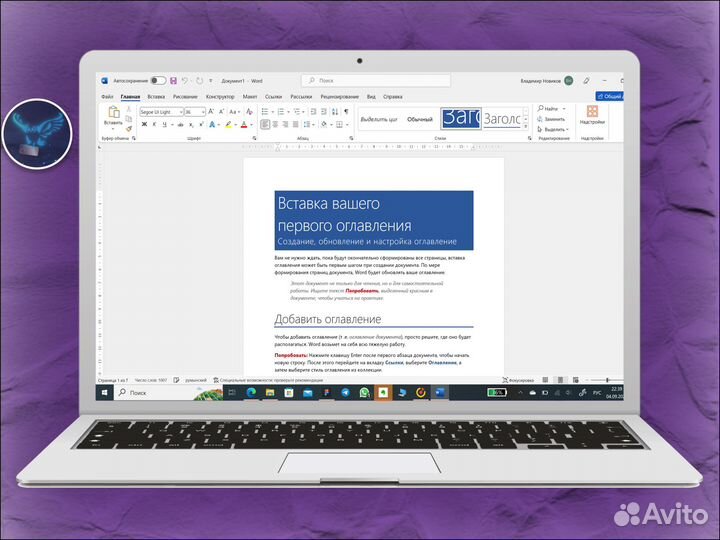
Task: Select Align Right paragraph alignment
Action: click(285, 124)
